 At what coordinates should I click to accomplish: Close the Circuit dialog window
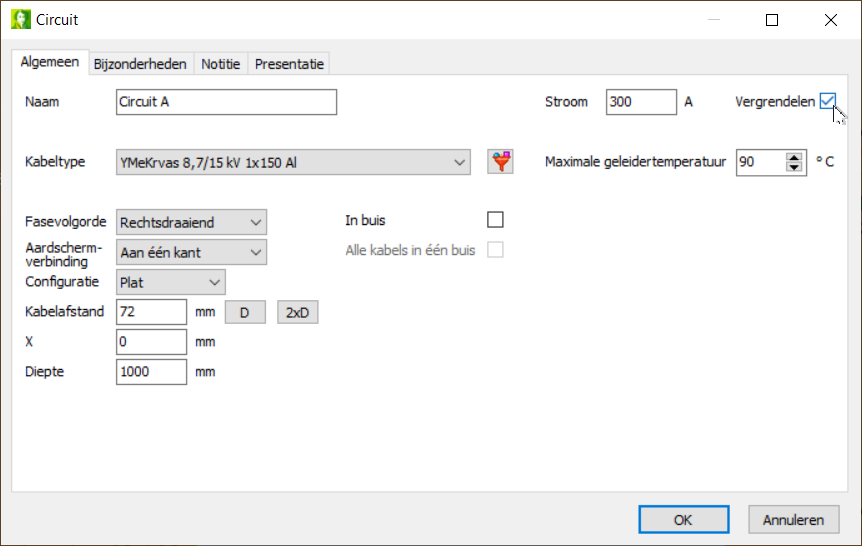pos(831,20)
